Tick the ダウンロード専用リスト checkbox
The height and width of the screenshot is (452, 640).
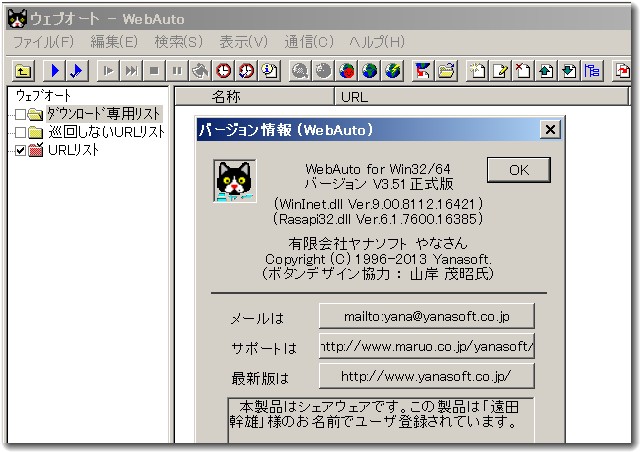pyautogui.click(x=21, y=115)
